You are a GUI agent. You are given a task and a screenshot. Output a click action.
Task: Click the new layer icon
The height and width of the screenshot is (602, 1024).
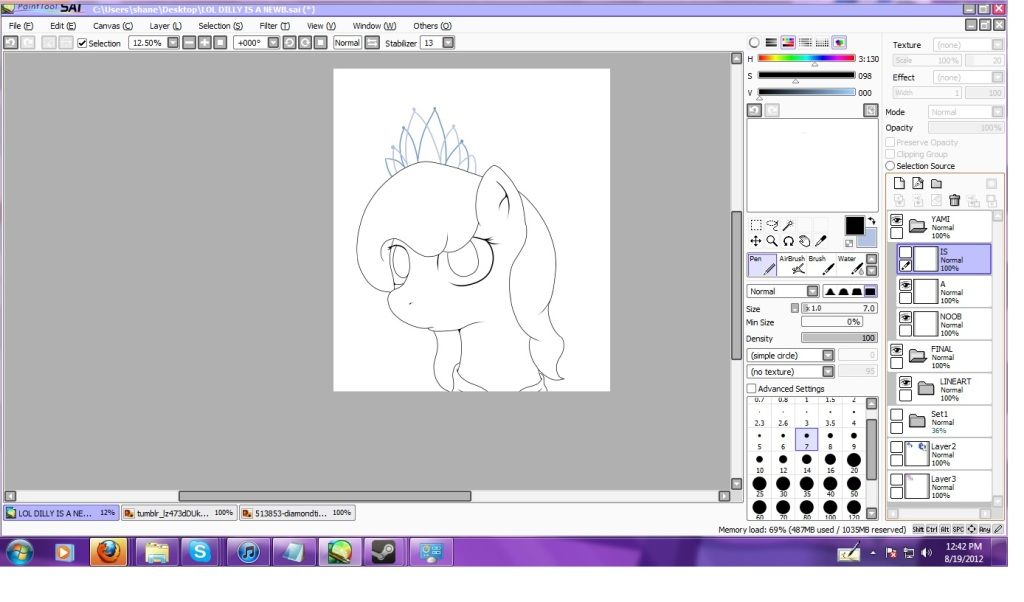[x=899, y=183]
